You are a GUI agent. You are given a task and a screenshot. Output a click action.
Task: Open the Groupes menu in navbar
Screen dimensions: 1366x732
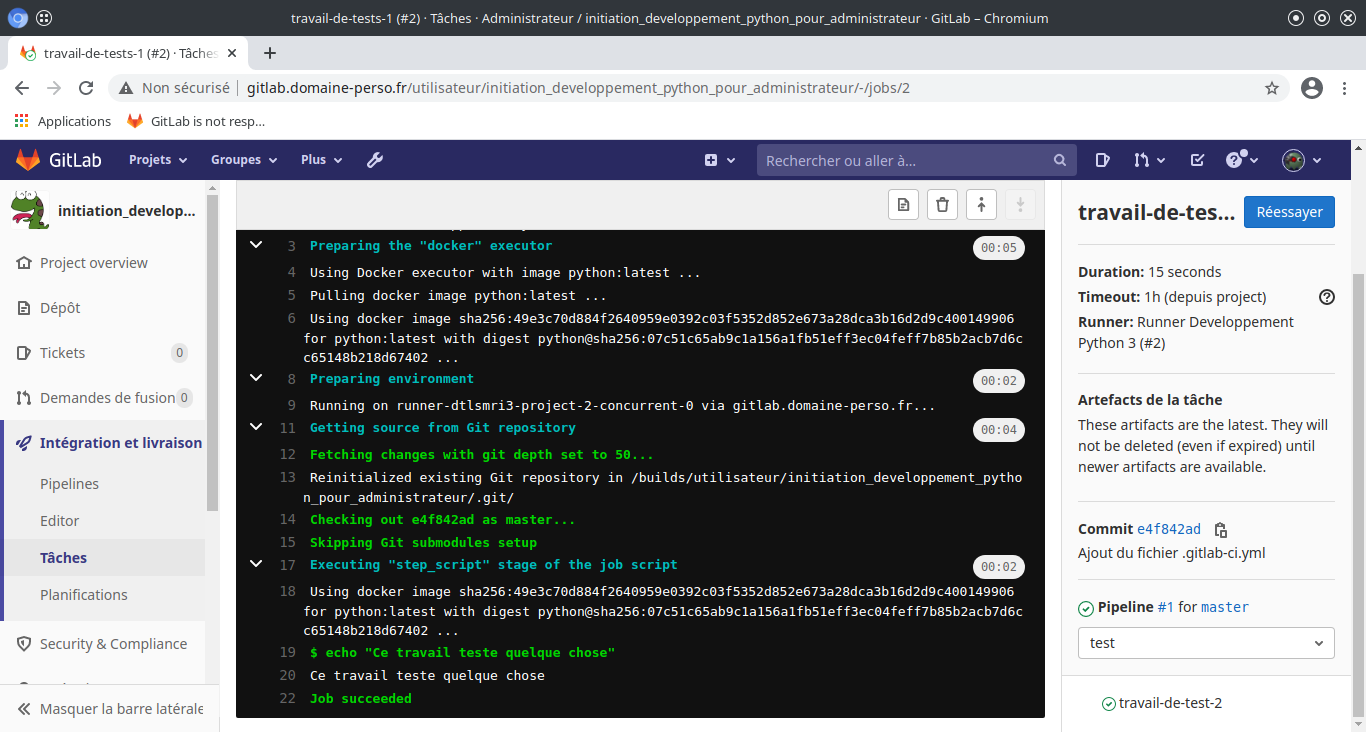pos(243,160)
